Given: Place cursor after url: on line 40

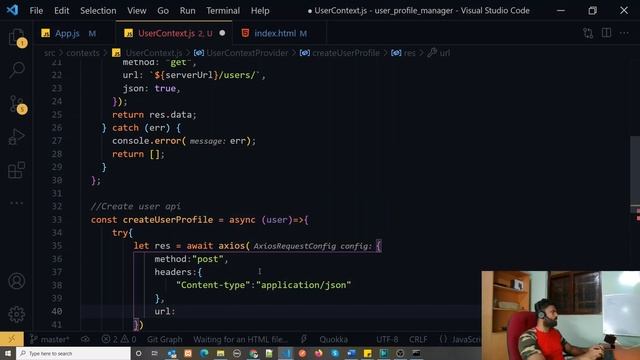Looking at the screenshot, I should 176,311.
